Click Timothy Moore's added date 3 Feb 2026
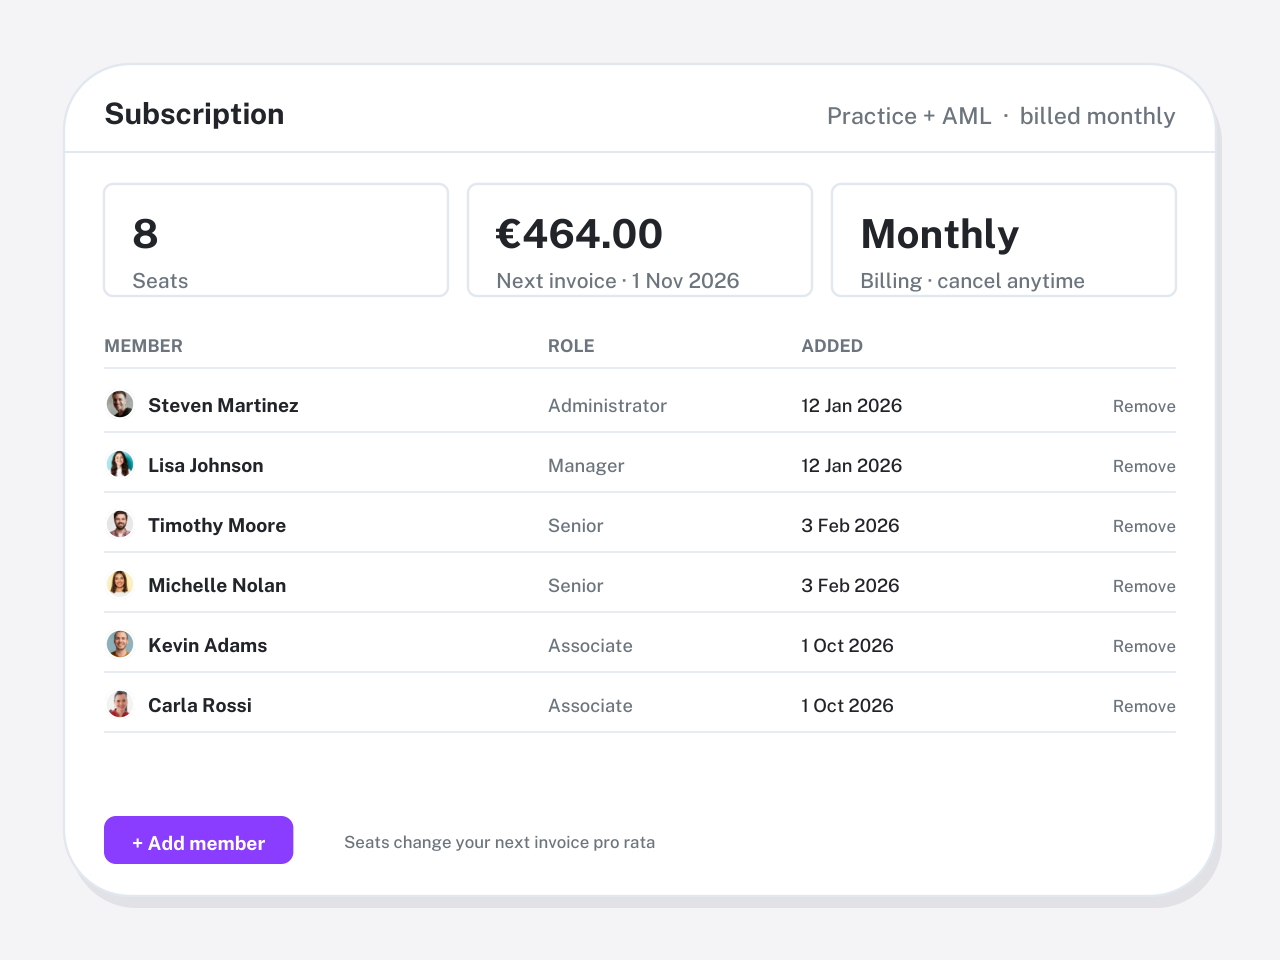The height and width of the screenshot is (960, 1280). pos(850,525)
